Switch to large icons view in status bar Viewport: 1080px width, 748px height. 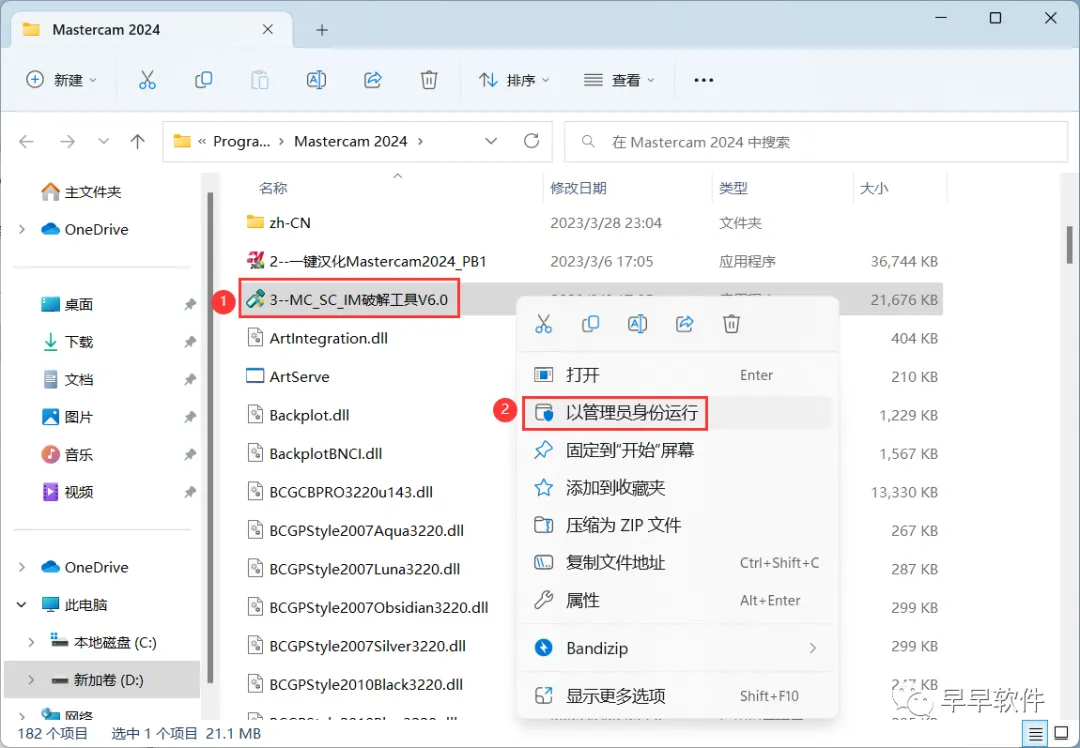tap(1061, 734)
